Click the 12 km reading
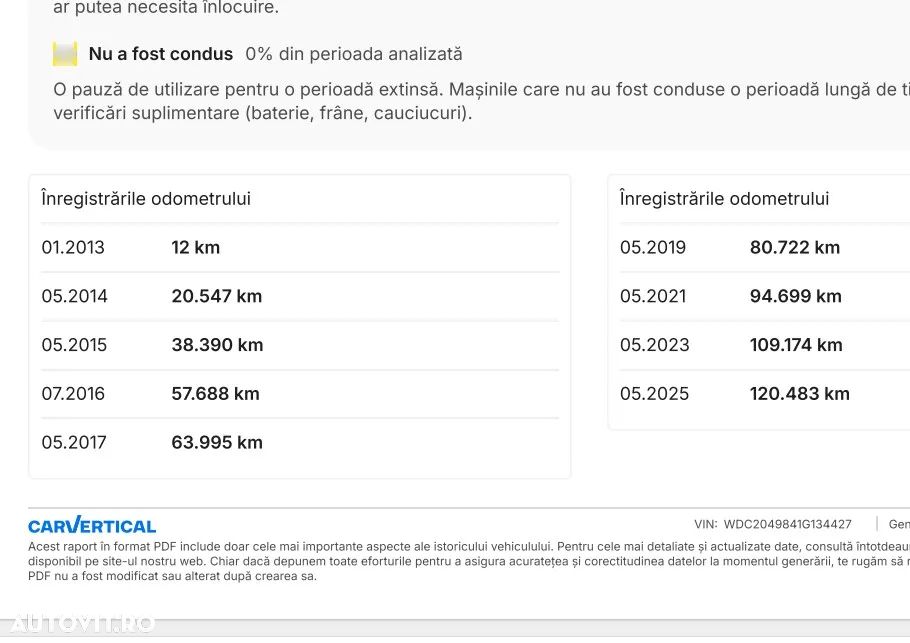 click(x=196, y=247)
